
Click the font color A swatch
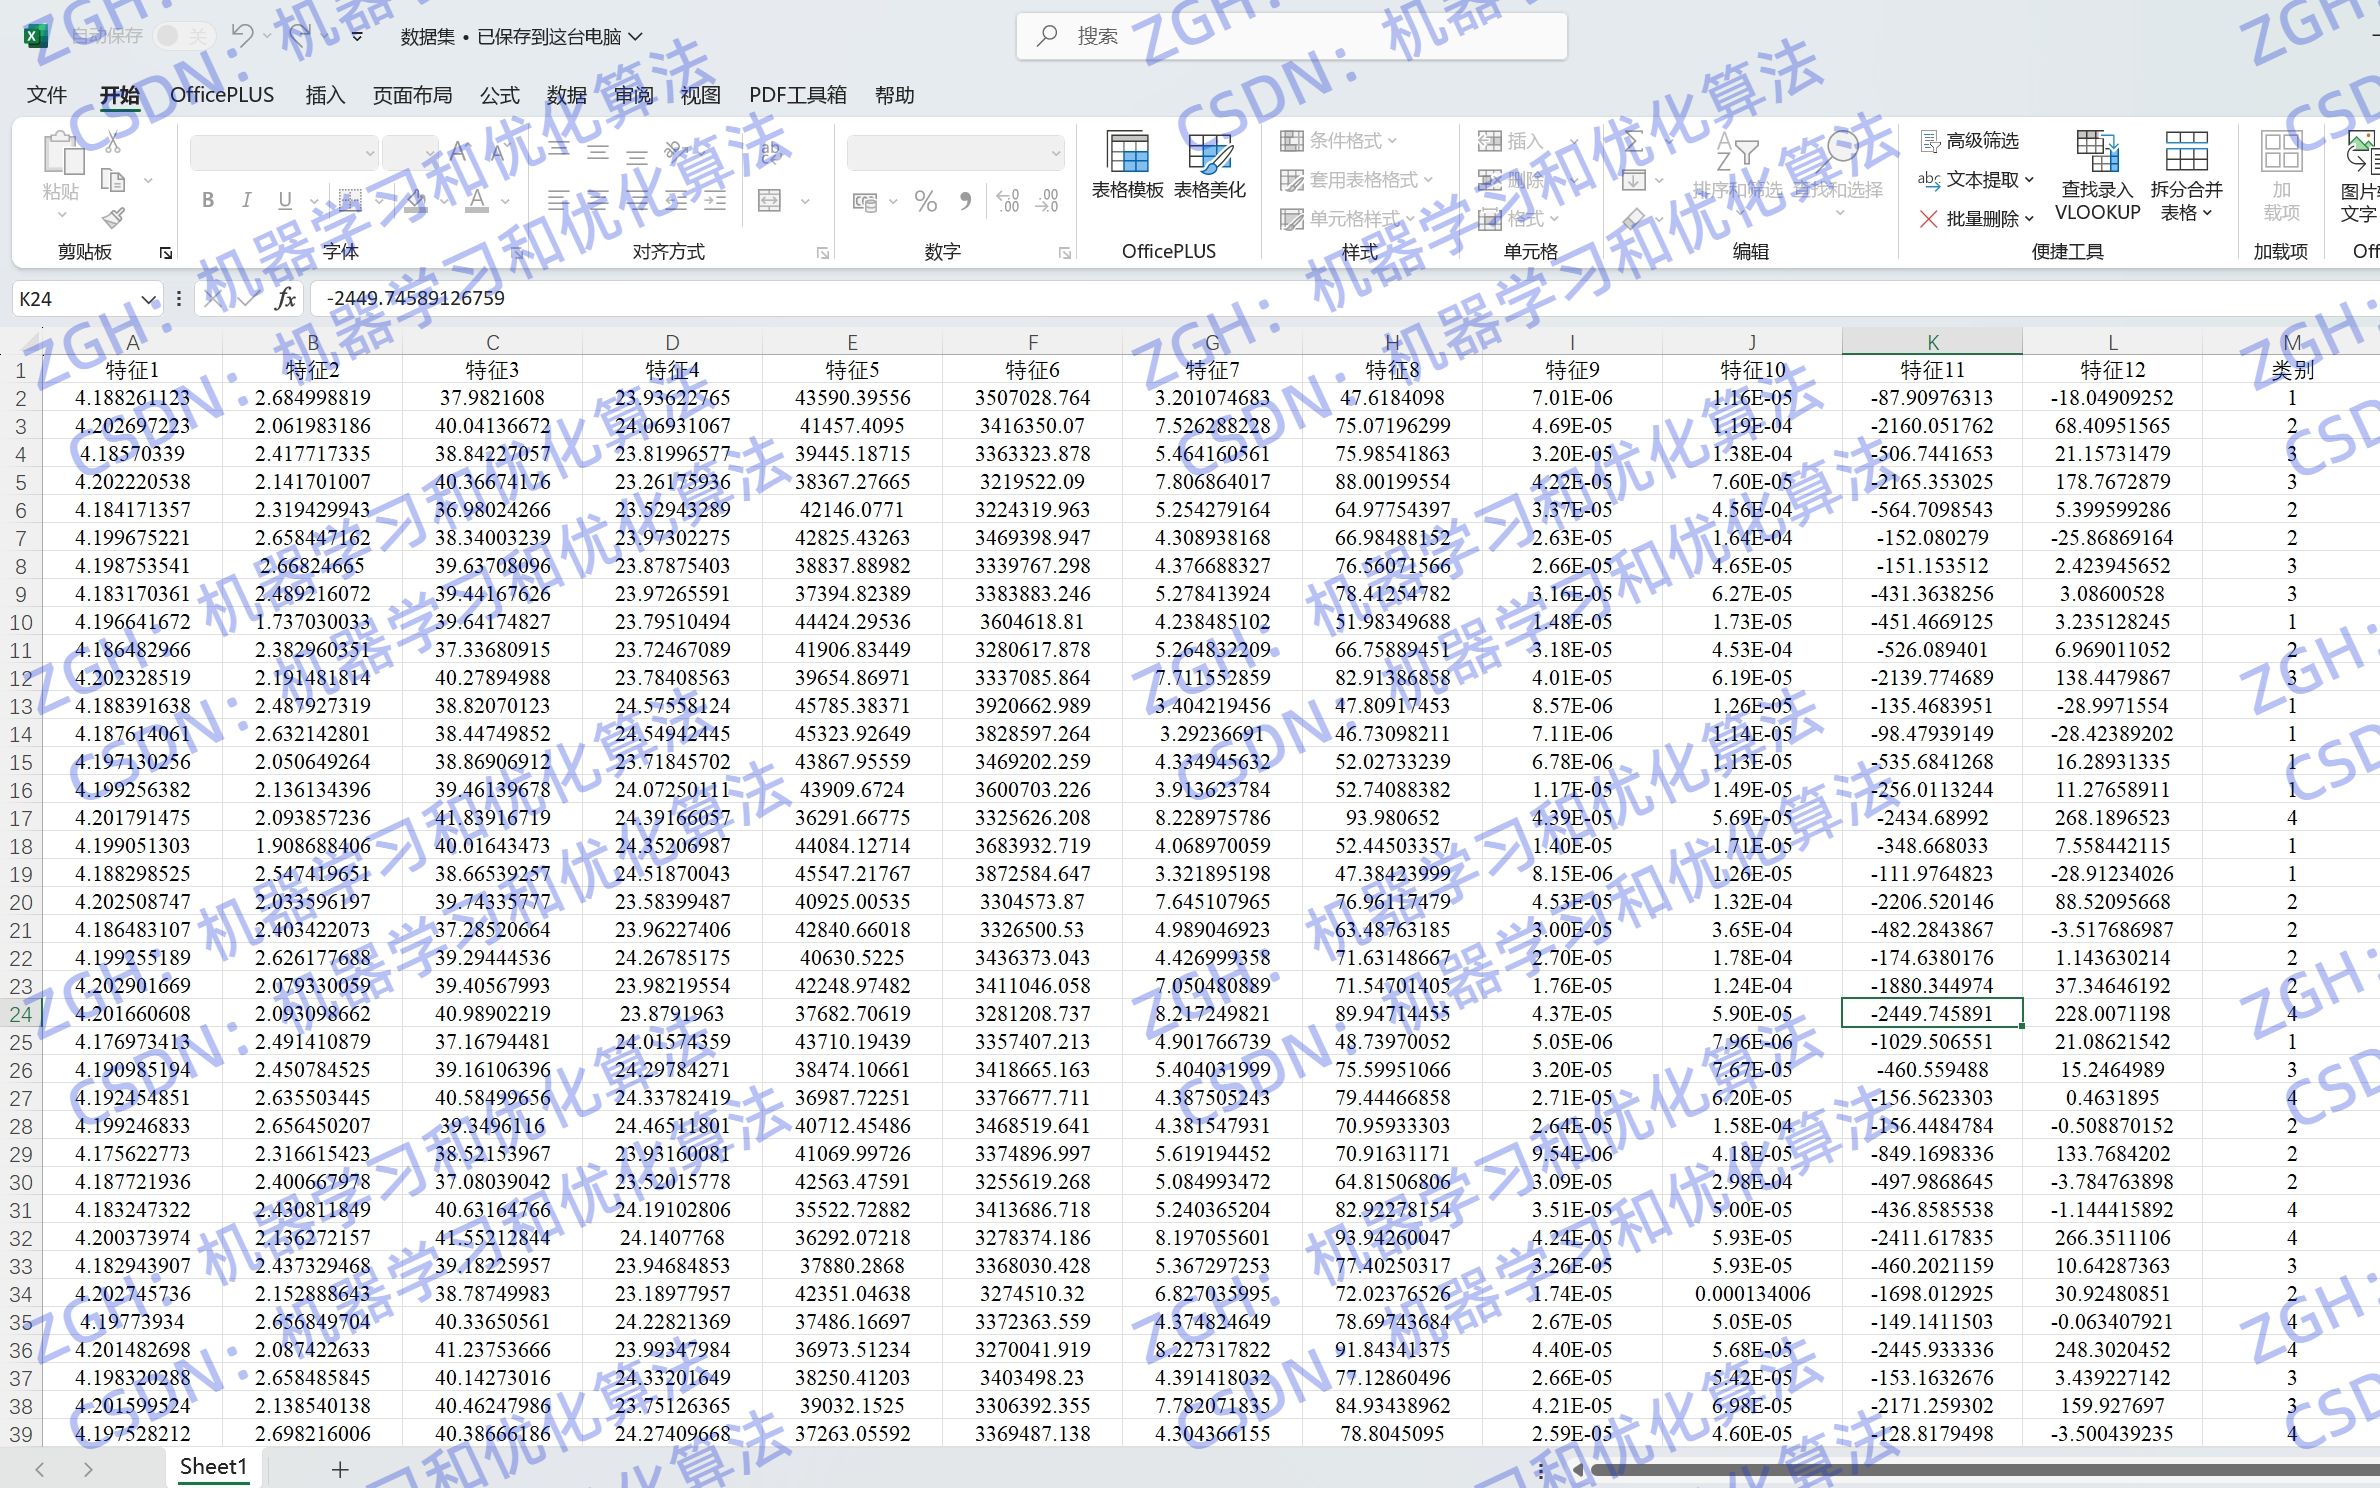(478, 201)
